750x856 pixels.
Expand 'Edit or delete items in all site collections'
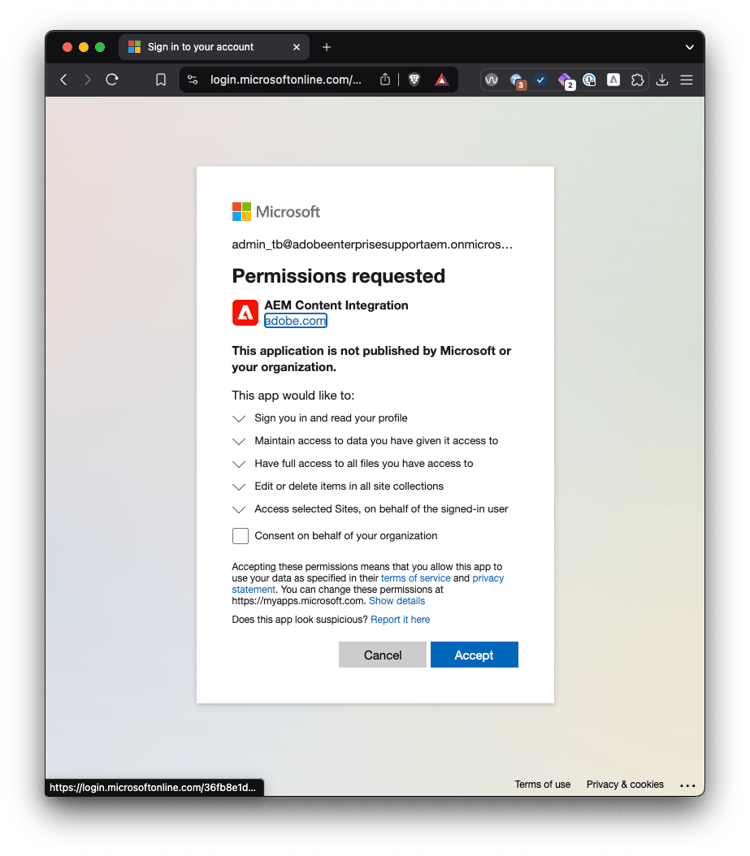point(337,486)
